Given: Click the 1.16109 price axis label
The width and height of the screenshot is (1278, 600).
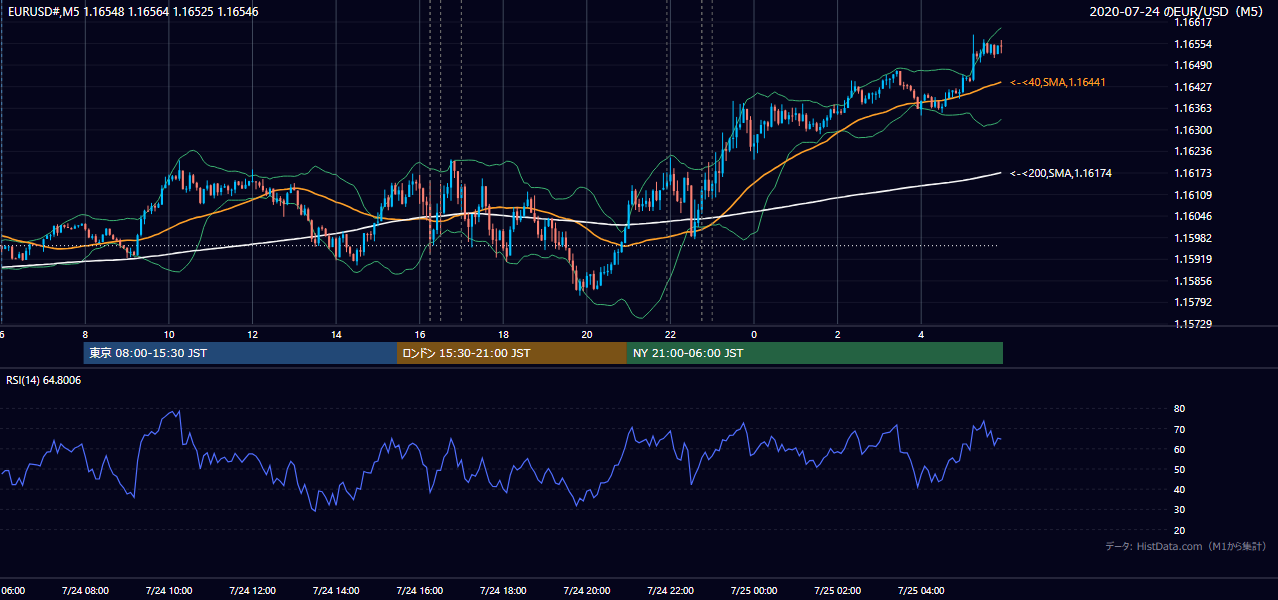Looking at the screenshot, I should coord(1193,195).
